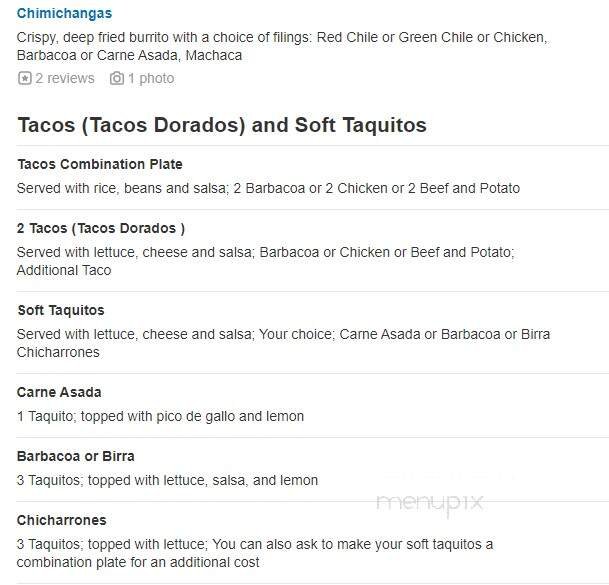Click the Chimichangas crispy deep fried burrito description
Screen dimensions: 609x585
coord(281,46)
